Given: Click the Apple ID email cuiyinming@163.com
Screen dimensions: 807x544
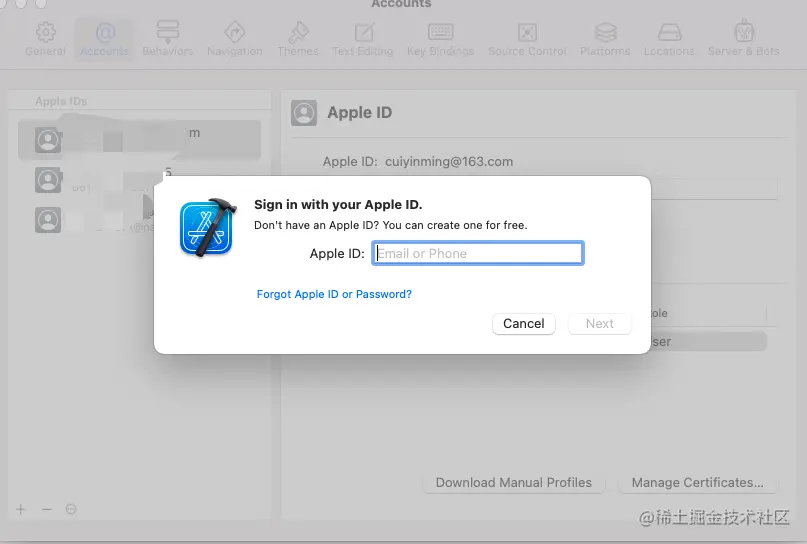Looking at the screenshot, I should pos(449,162).
